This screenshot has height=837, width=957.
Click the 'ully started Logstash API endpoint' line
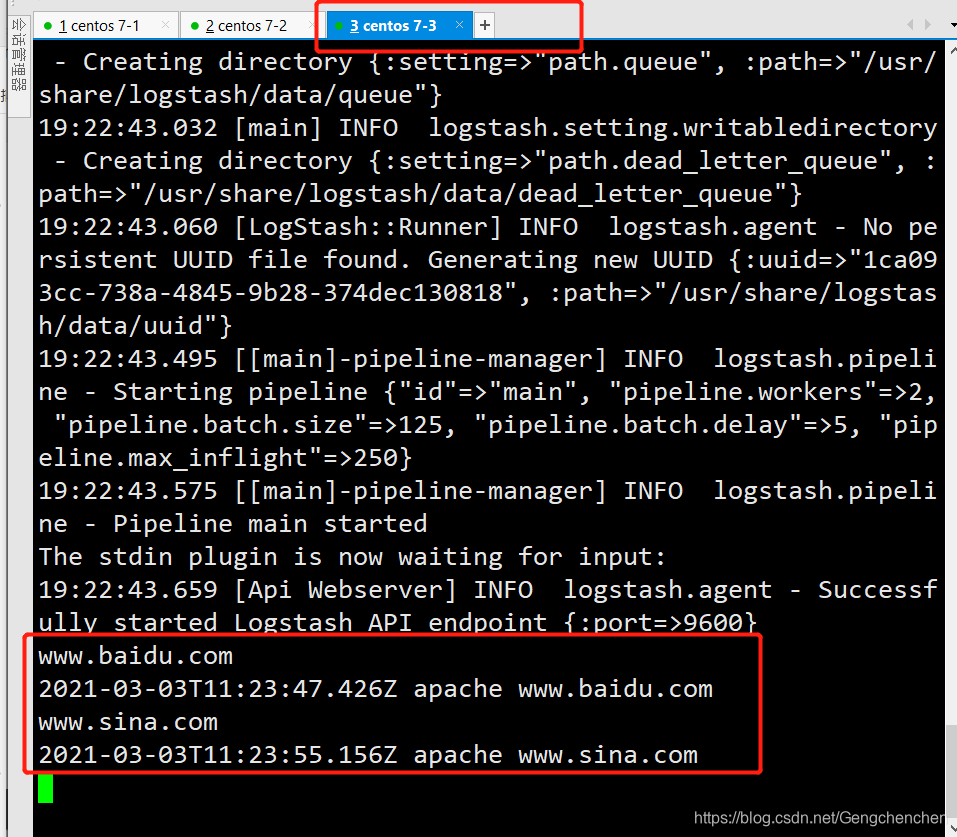[397, 623]
